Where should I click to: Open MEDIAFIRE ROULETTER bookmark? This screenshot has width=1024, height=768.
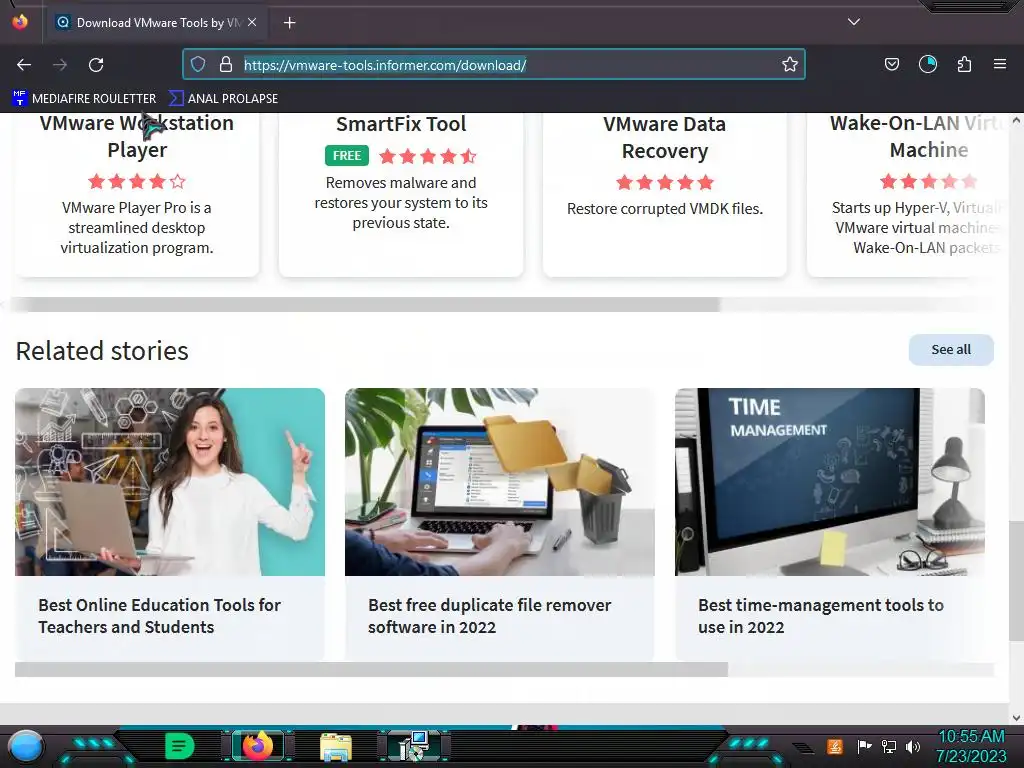(84, 99)
